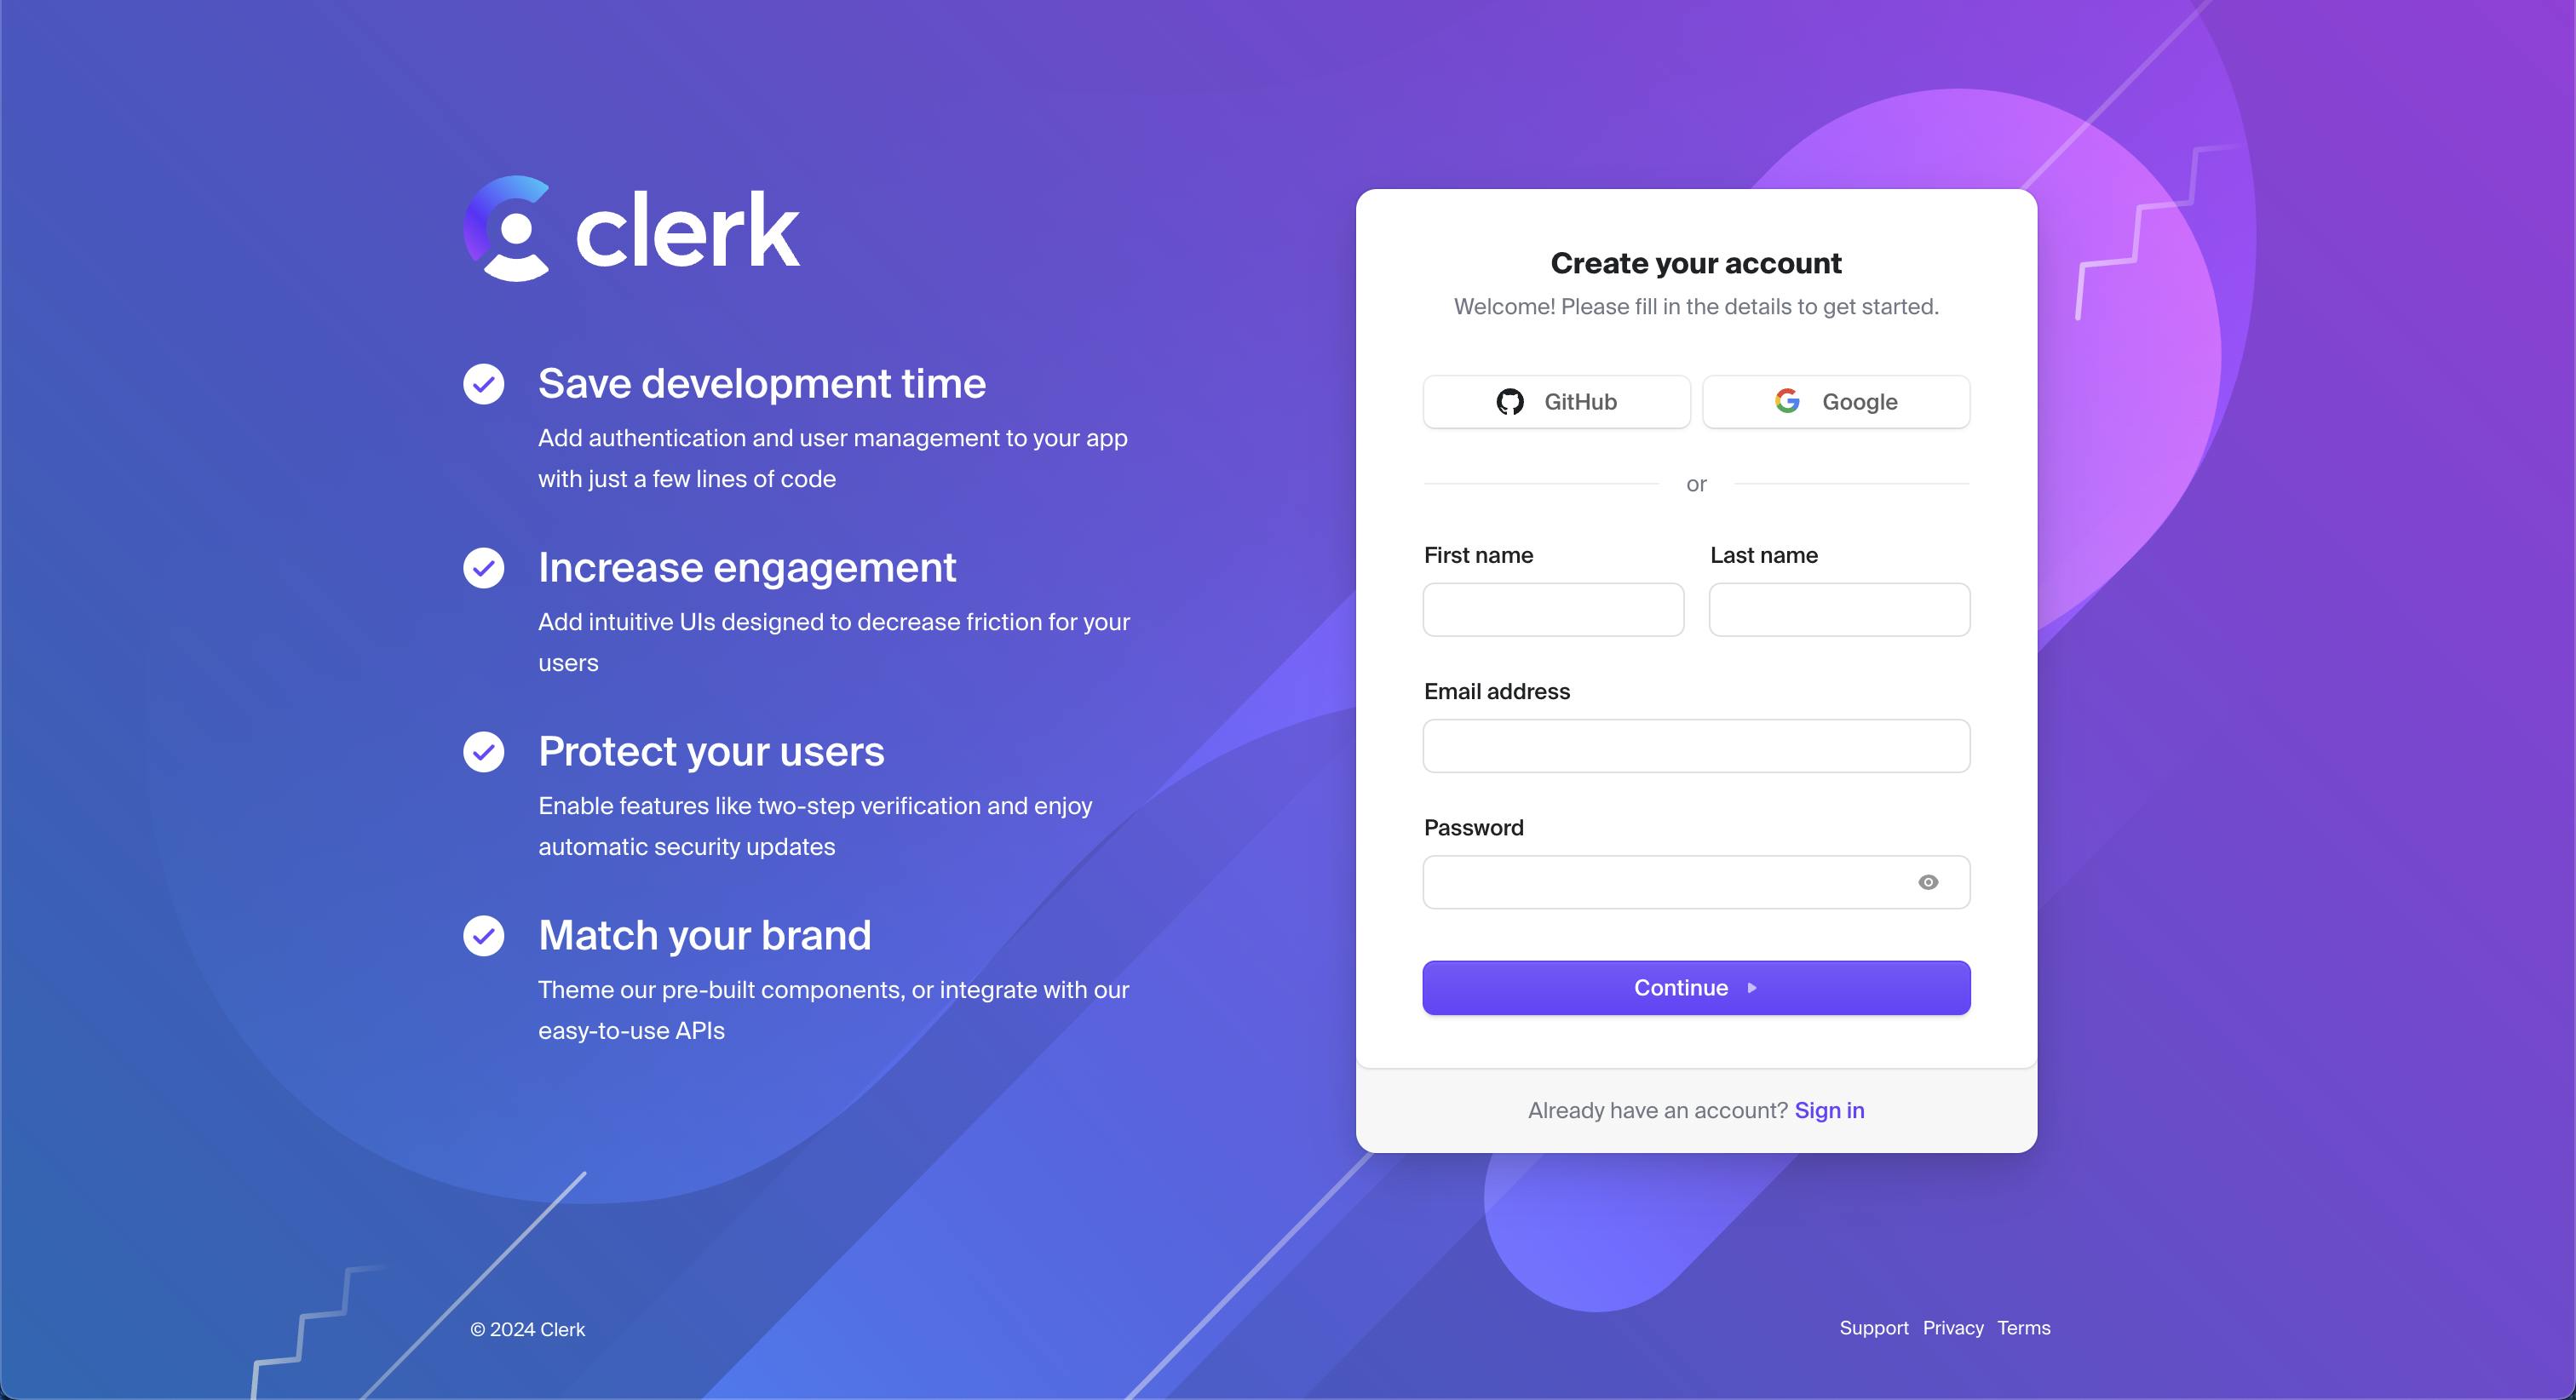Click the checkmark icon next to Increase engagement
Screen dimensions: 2576x1400
coord(485,565)
